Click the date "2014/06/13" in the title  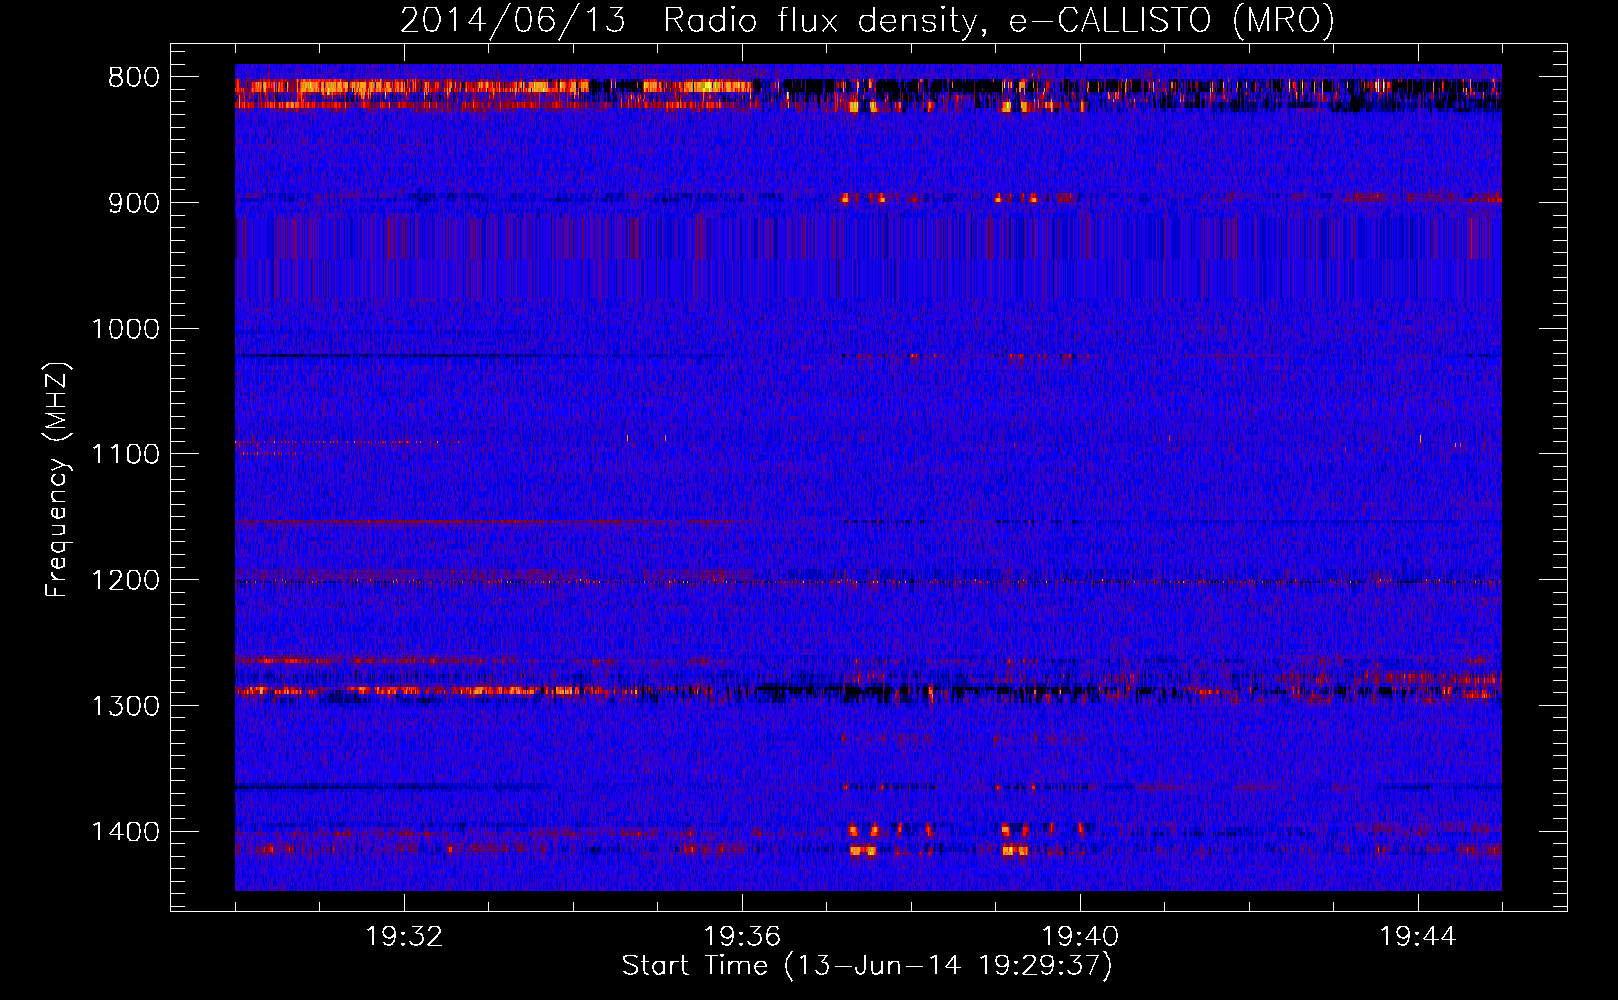click(513, 20)
